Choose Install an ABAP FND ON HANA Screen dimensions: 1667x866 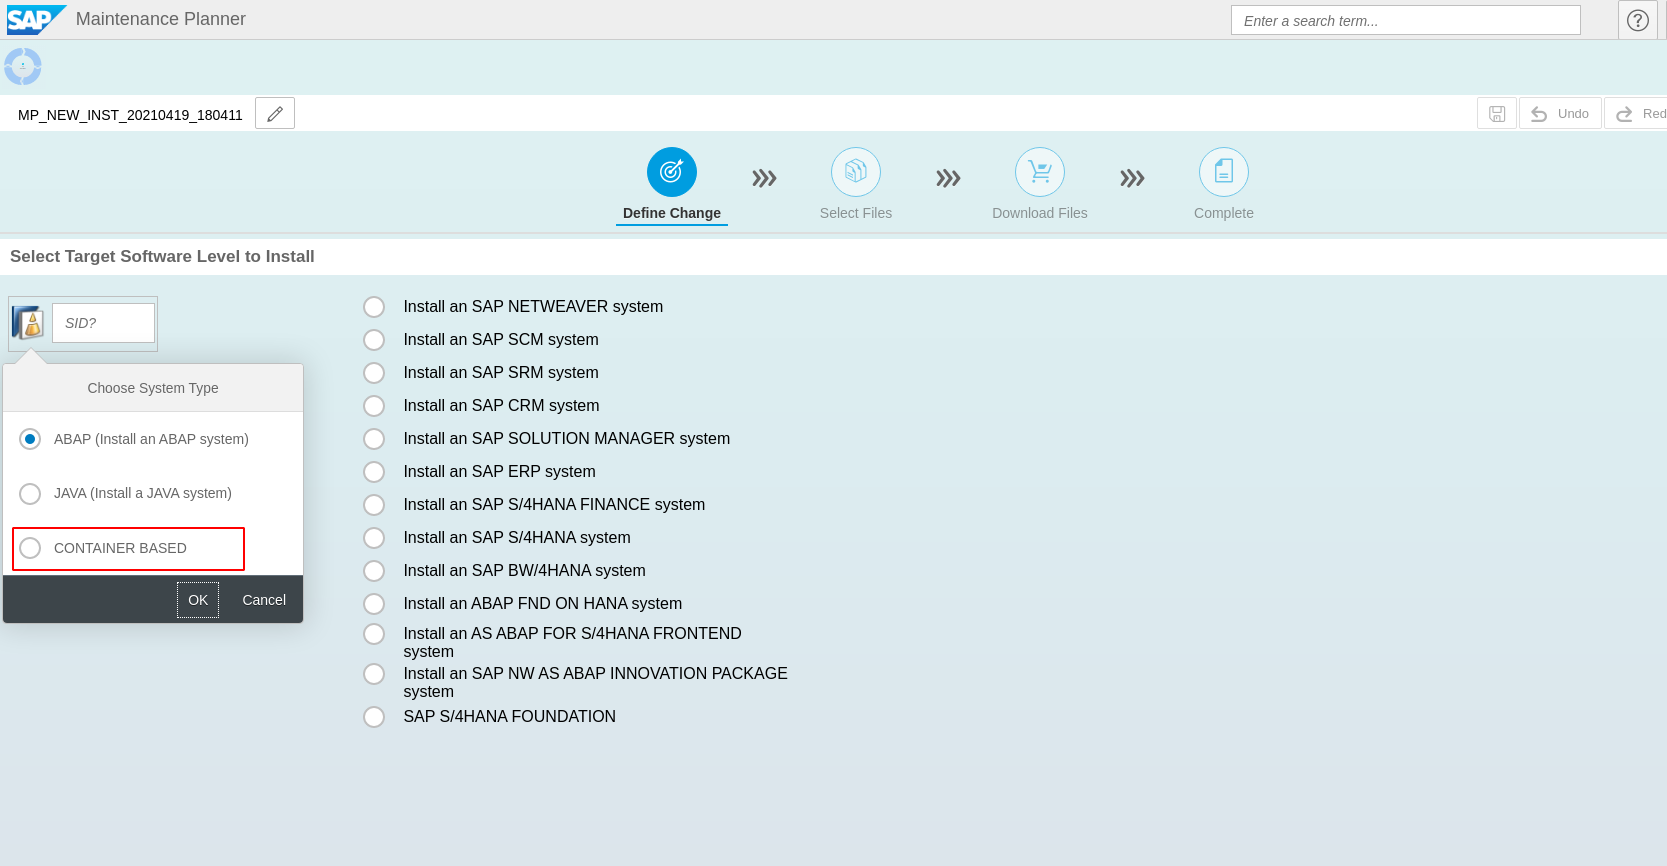tap(374, 604)
